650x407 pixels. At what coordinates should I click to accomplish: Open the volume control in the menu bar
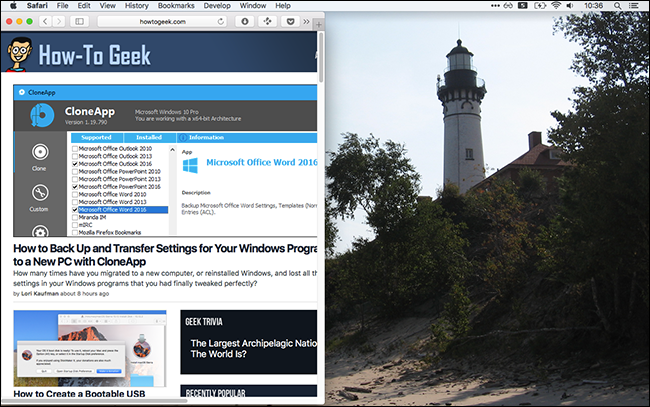point(570,5)
